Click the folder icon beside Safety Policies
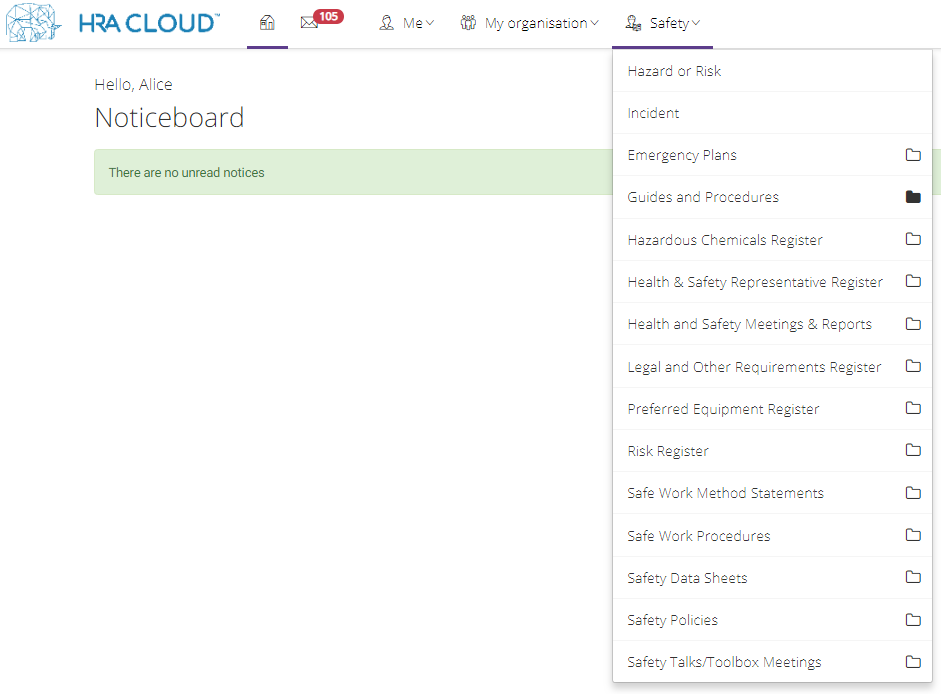 [x=913, y=620]
